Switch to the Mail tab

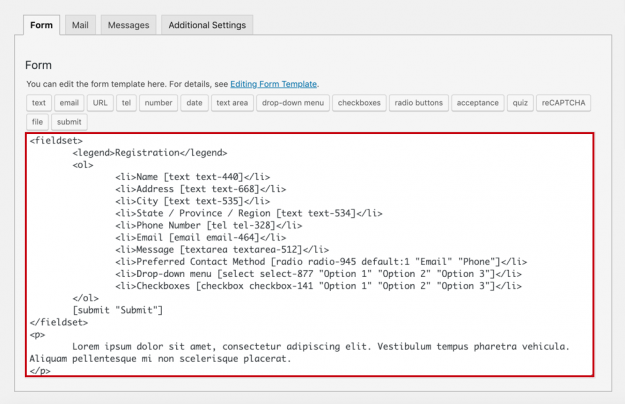point(80,24)
